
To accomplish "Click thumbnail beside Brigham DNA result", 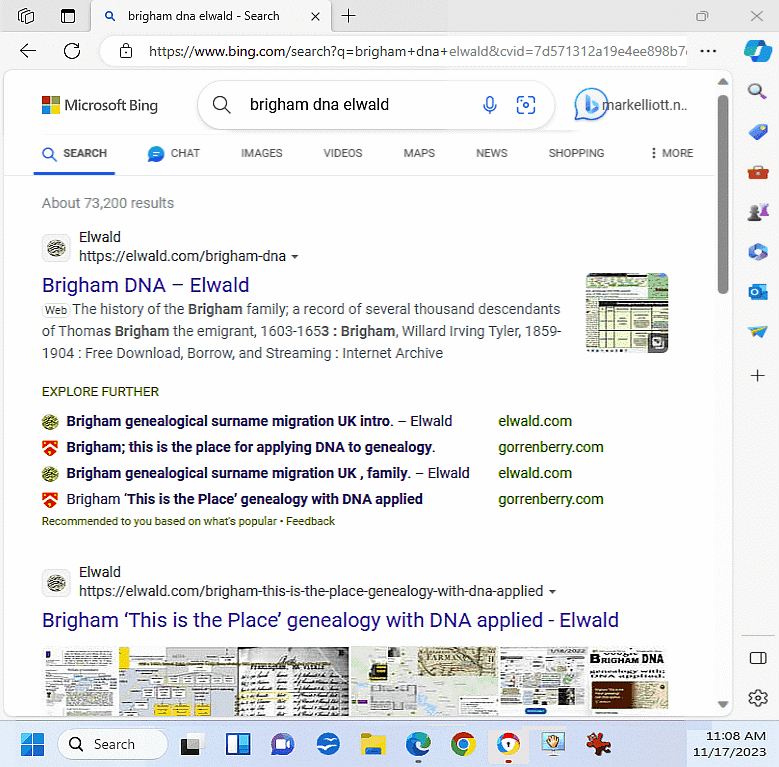I will tap(627, 312).
